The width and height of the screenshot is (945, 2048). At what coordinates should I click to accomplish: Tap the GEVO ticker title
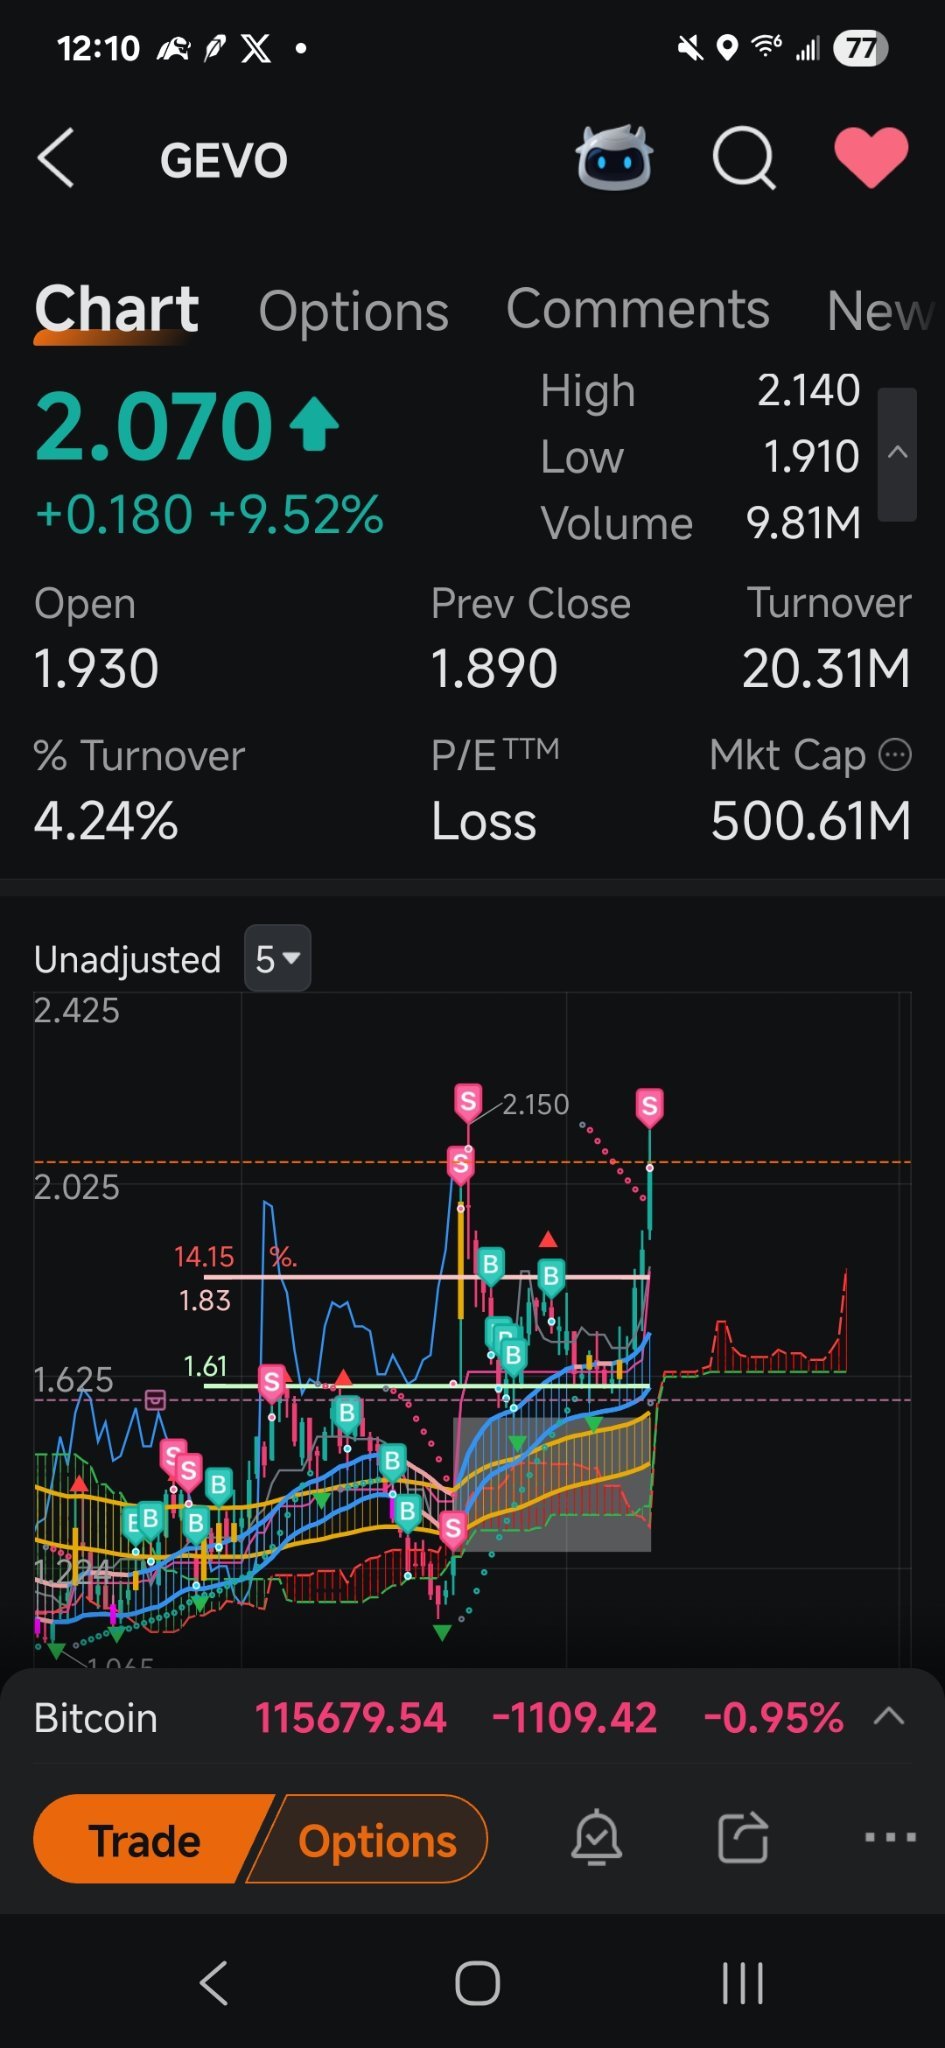click(x=224, y=160)
